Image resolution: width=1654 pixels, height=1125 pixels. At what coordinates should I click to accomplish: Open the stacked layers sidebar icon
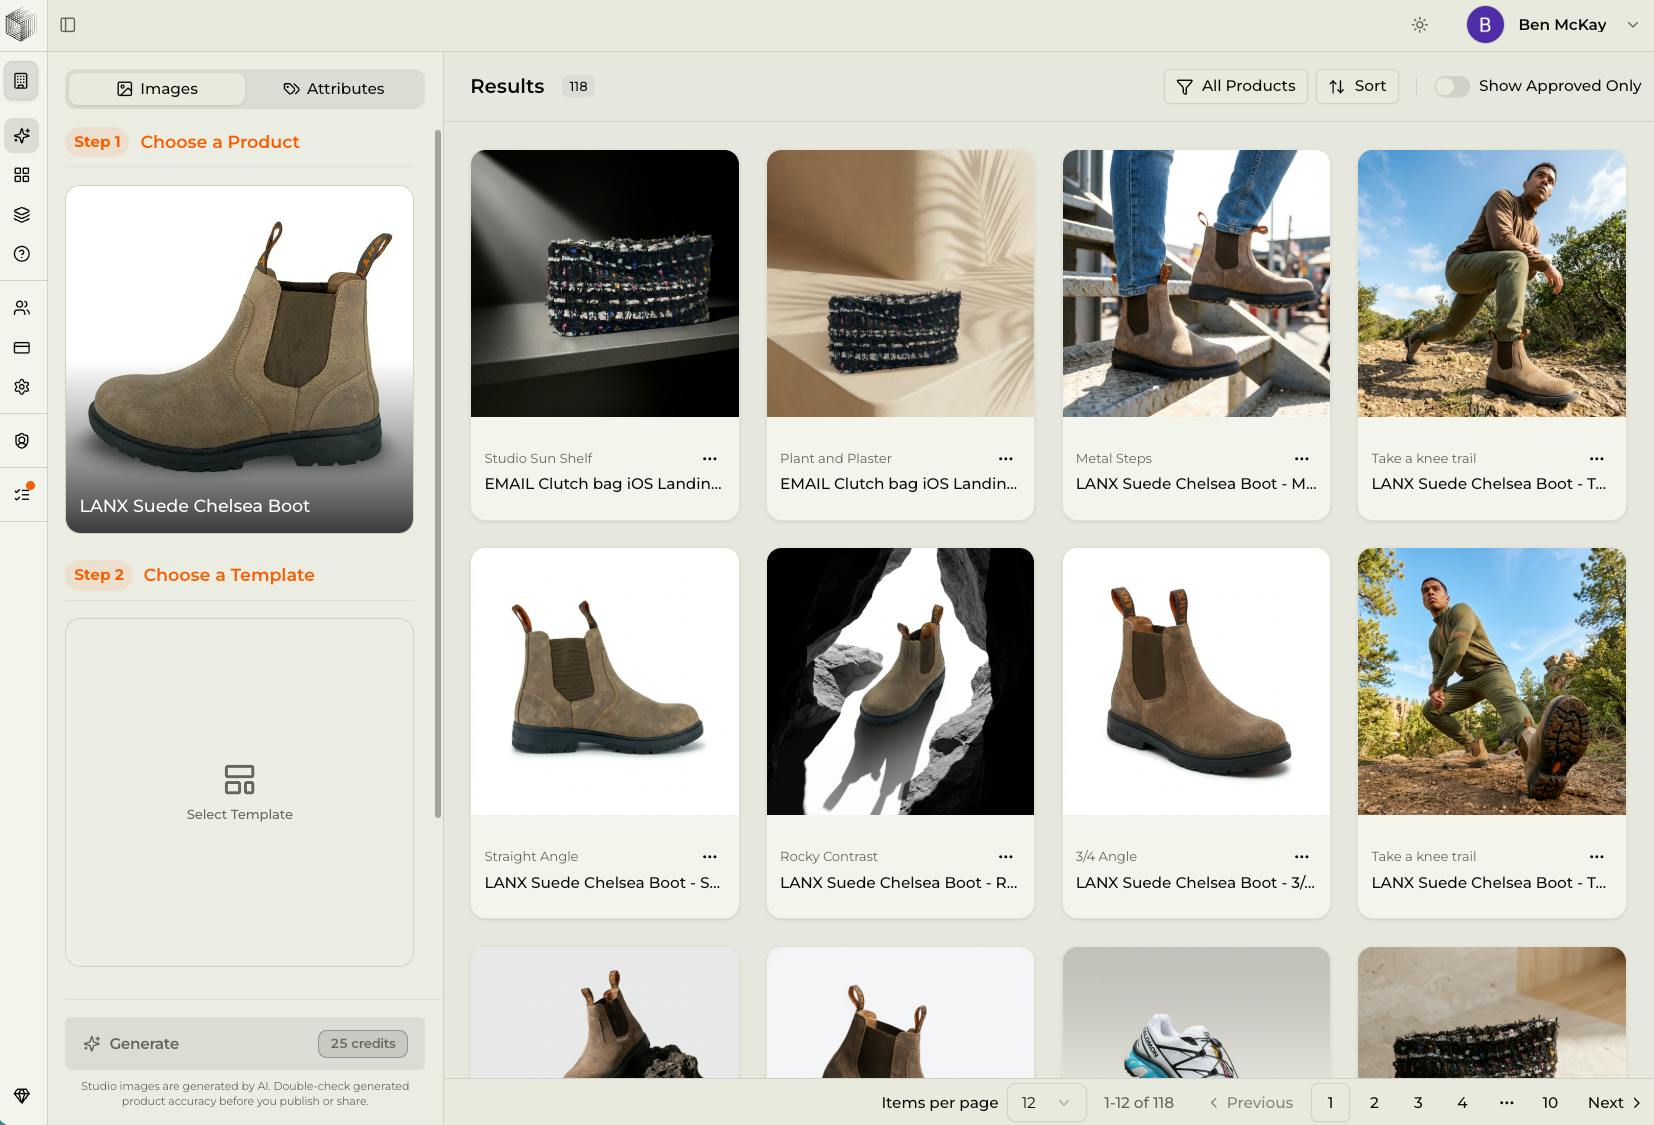click(x=21, y=215)
